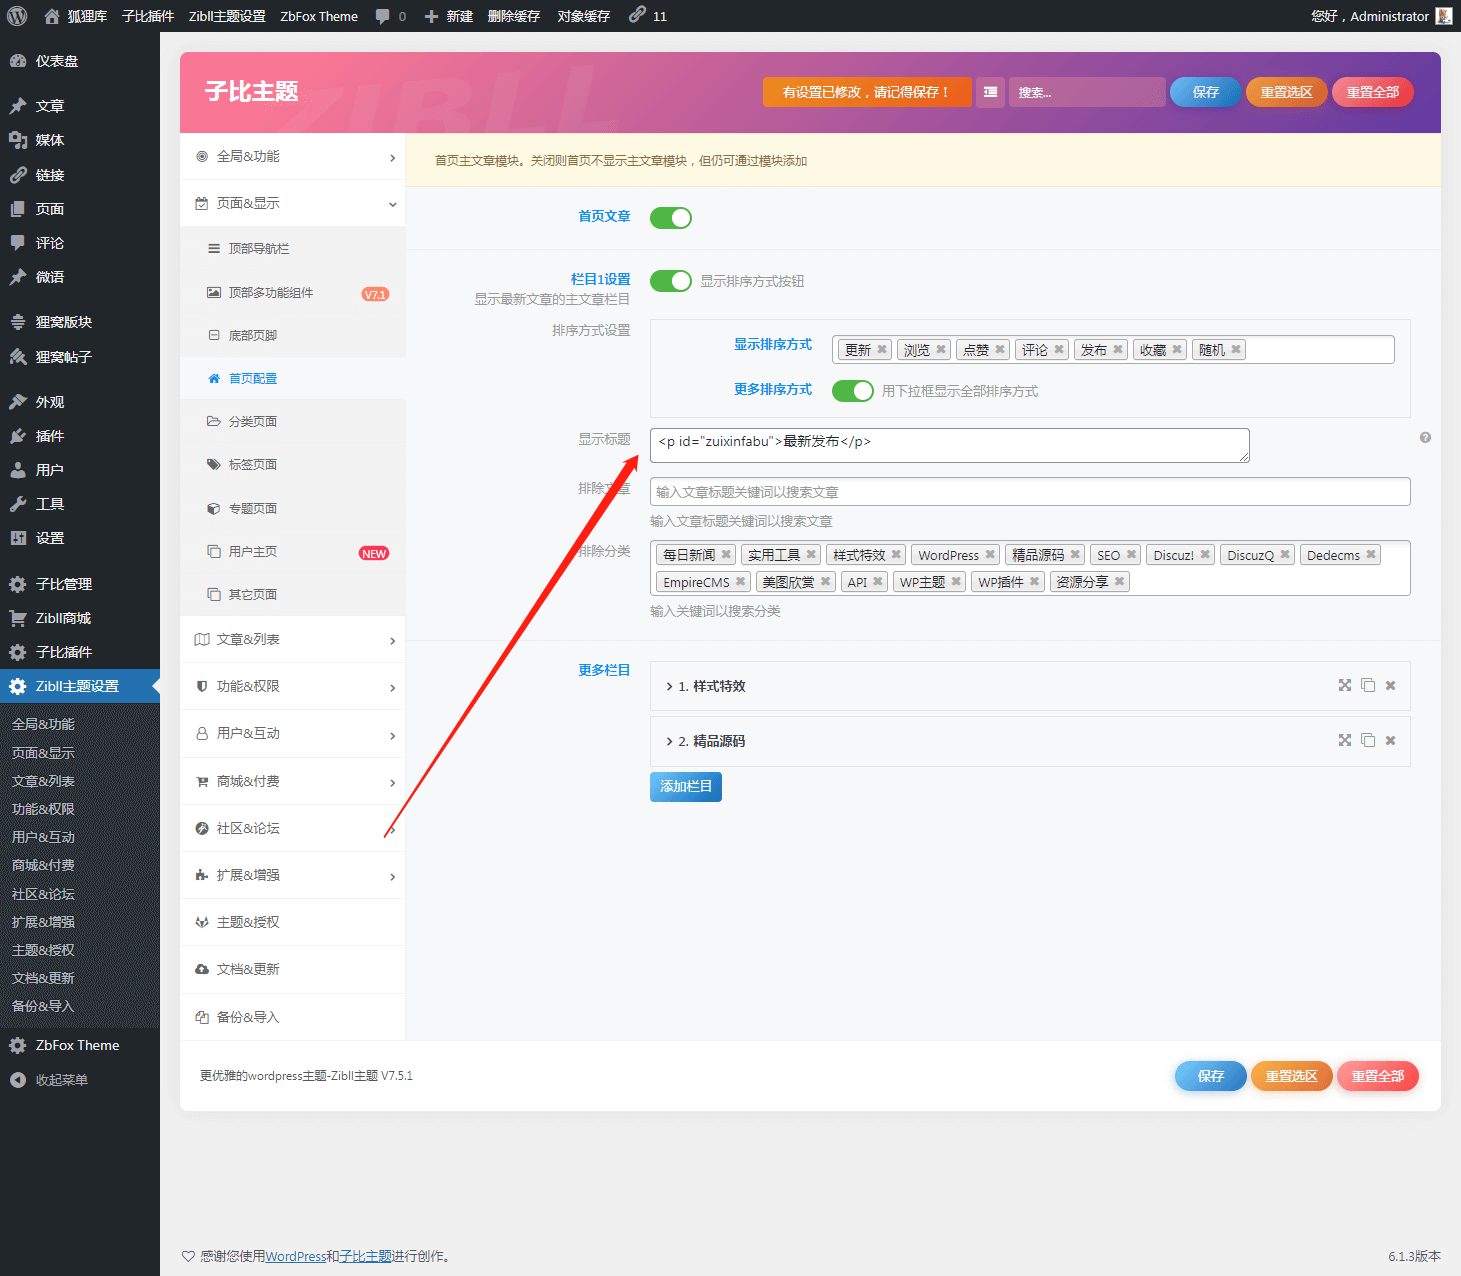Expand the 全局&功能 settings section
1461x1276 pixels.
[x=292, y=157]
